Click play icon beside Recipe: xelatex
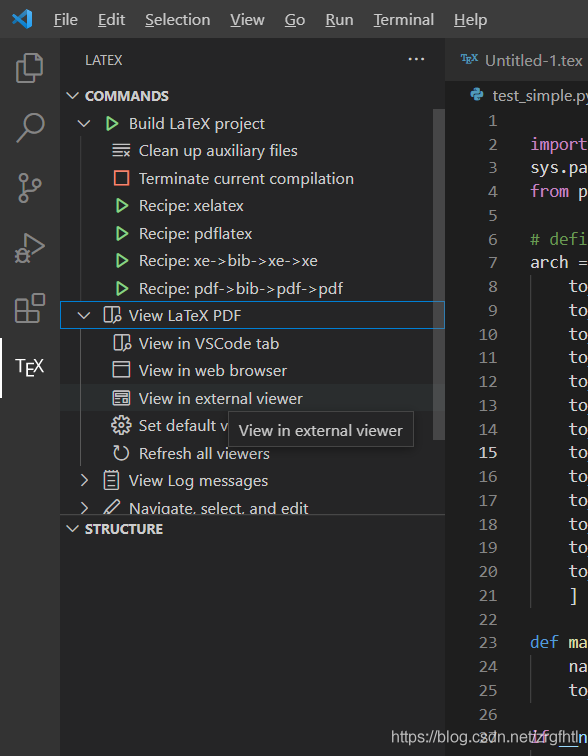588x756 pixels. (x=122, y=206)
